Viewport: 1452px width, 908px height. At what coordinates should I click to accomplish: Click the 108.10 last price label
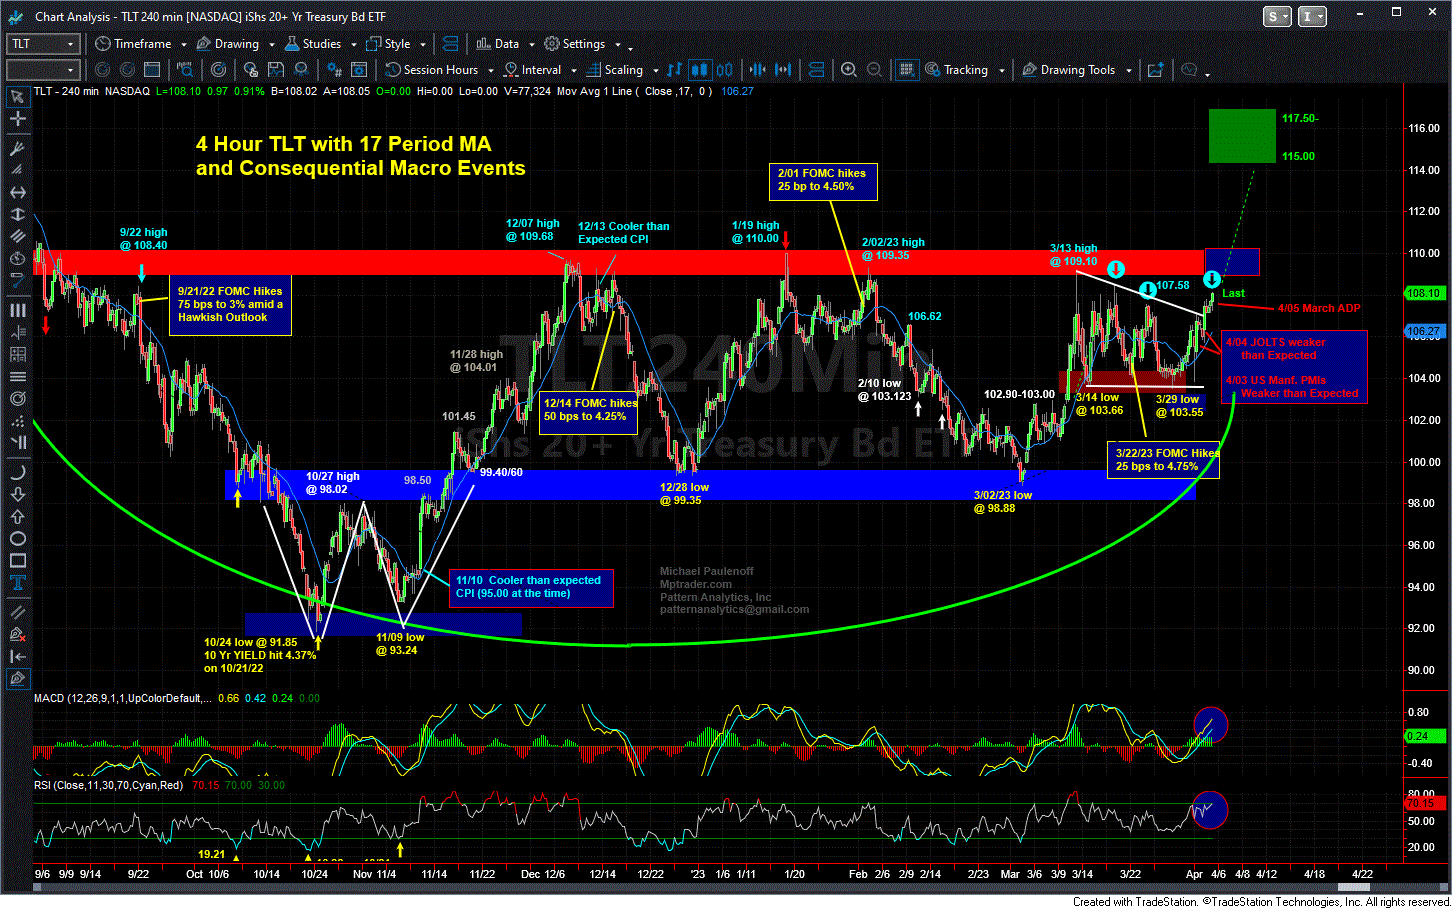click(1423, 293)
